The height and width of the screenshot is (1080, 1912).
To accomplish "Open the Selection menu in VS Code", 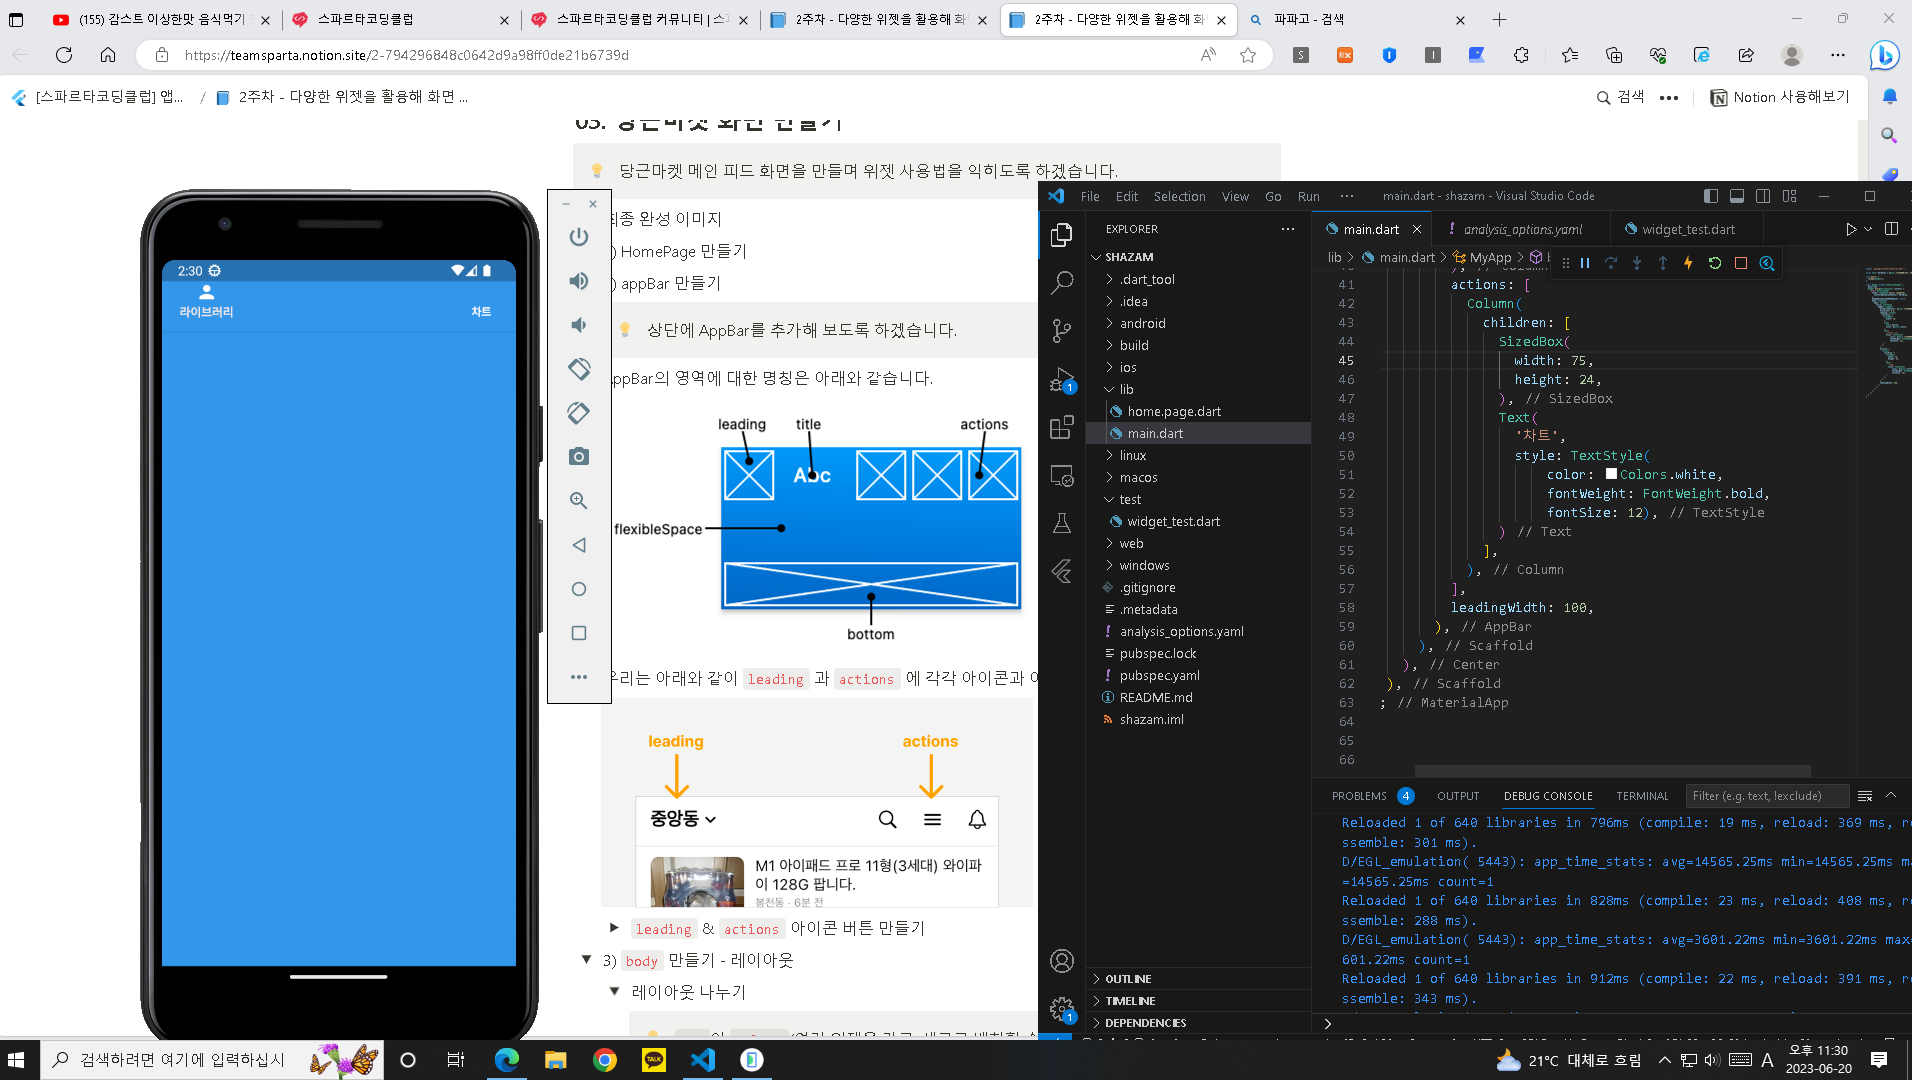I will [1179, 196].
